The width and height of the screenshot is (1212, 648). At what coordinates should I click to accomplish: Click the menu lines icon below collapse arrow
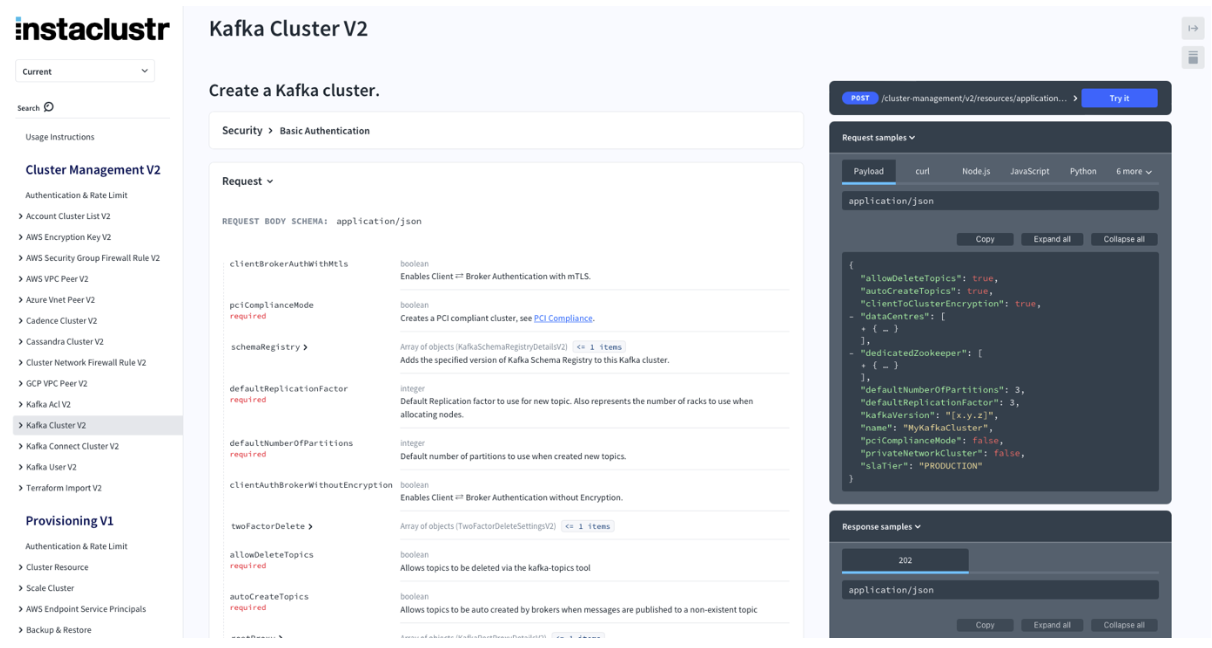coord(1192,57)
